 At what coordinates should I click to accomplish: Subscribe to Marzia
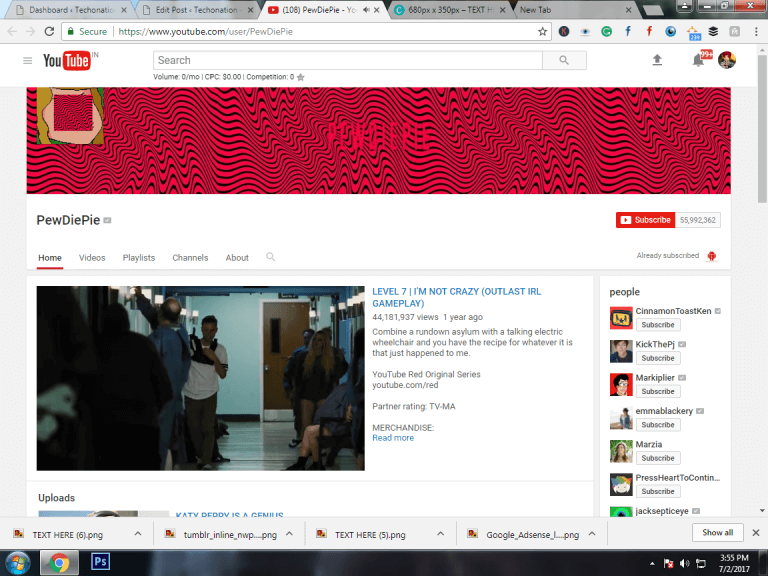[658, 458]
